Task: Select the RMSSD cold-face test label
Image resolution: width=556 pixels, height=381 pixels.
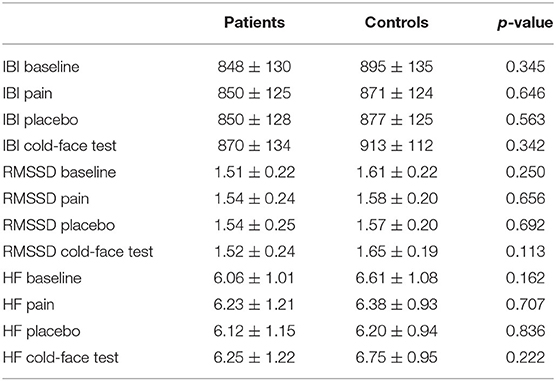Action: coord(78,252)
